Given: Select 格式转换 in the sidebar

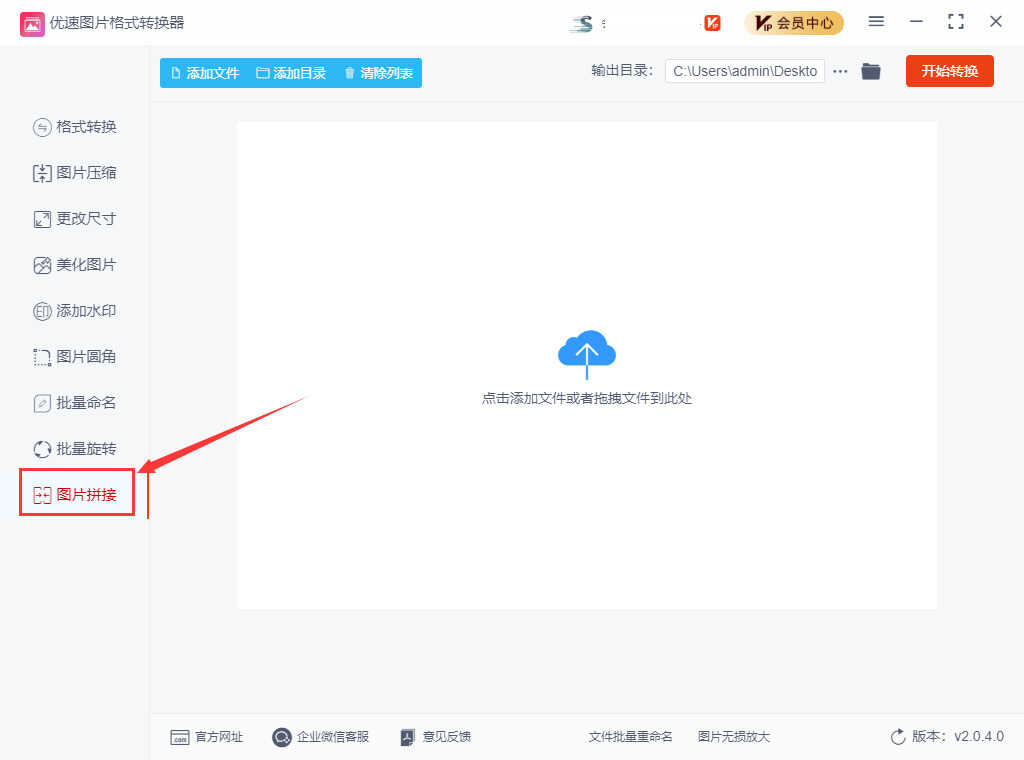Looking at the screenshot, I should pyautogui.click(x=75, y=127).
